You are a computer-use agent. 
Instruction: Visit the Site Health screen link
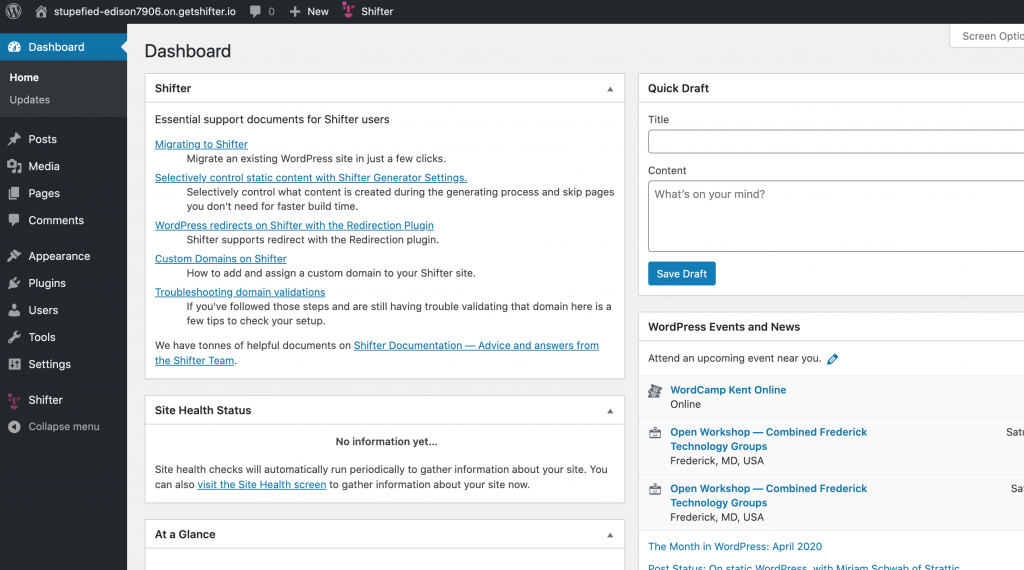click(262, 484)
